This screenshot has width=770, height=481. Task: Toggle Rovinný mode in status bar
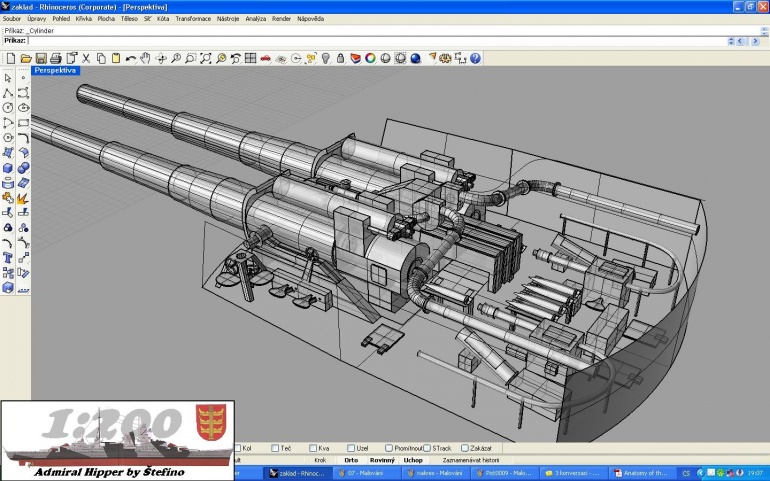(x=382, y=460)
